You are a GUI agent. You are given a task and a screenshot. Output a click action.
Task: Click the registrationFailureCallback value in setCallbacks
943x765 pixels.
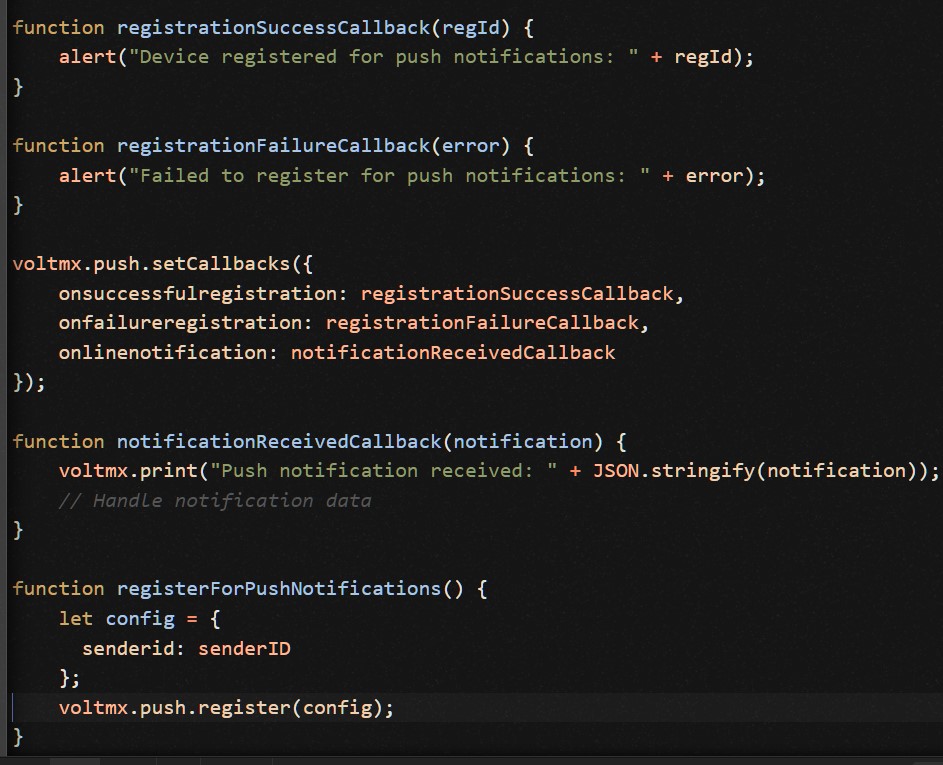tap(482, 323)
